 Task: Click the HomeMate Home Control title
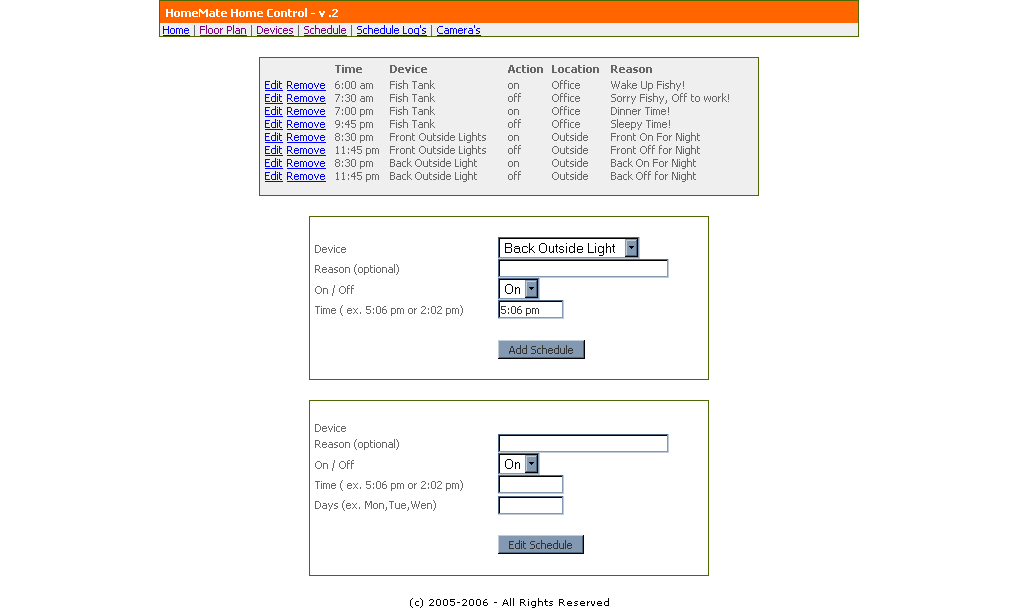coord(252,12)
